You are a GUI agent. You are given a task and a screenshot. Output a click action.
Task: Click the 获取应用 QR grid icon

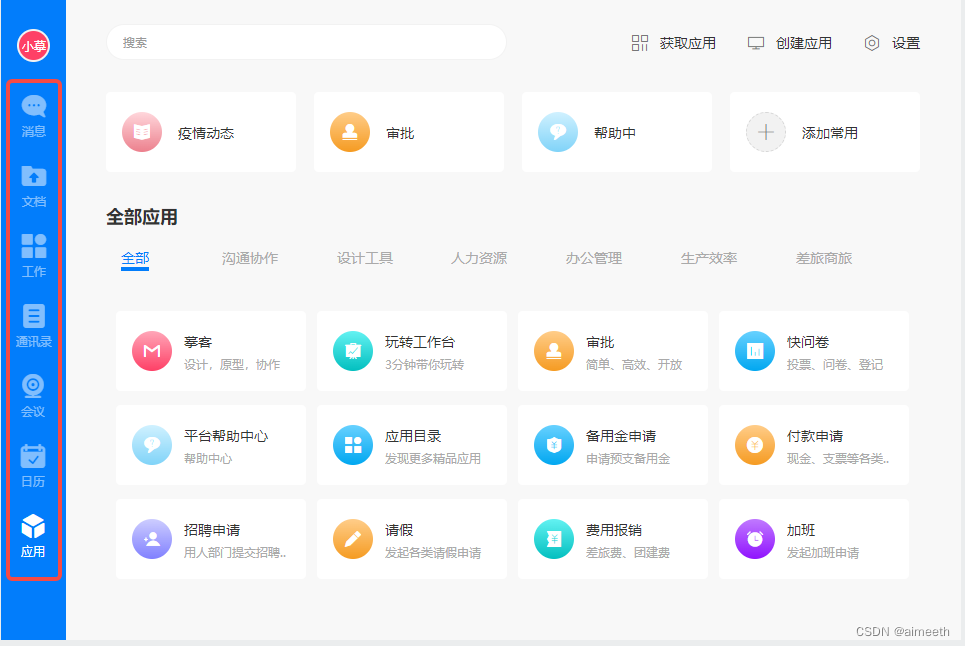(x=639, y=43)
